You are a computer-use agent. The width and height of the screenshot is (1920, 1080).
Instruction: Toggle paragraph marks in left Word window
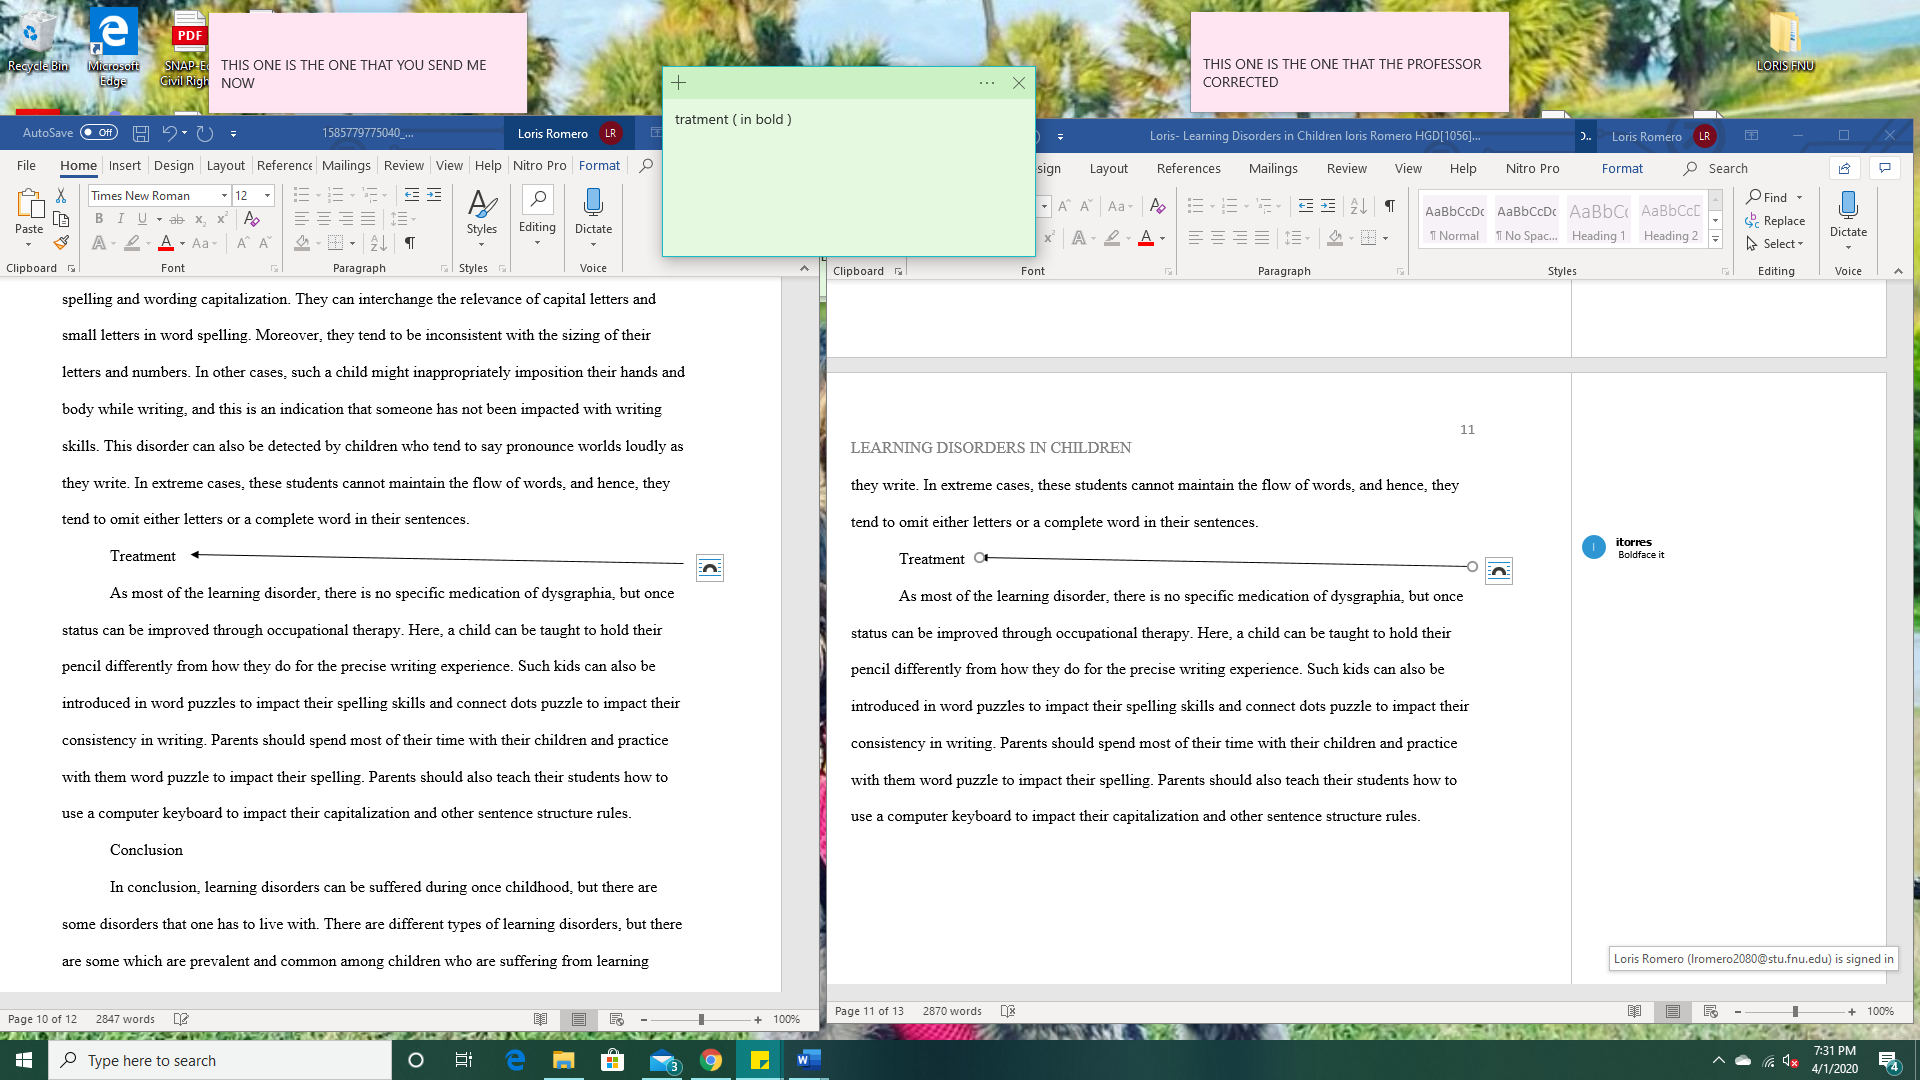point(410,243)
